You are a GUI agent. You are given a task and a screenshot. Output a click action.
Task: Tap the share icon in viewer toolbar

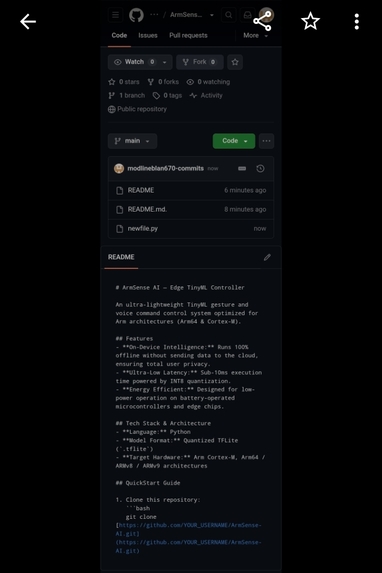(262, 21)
